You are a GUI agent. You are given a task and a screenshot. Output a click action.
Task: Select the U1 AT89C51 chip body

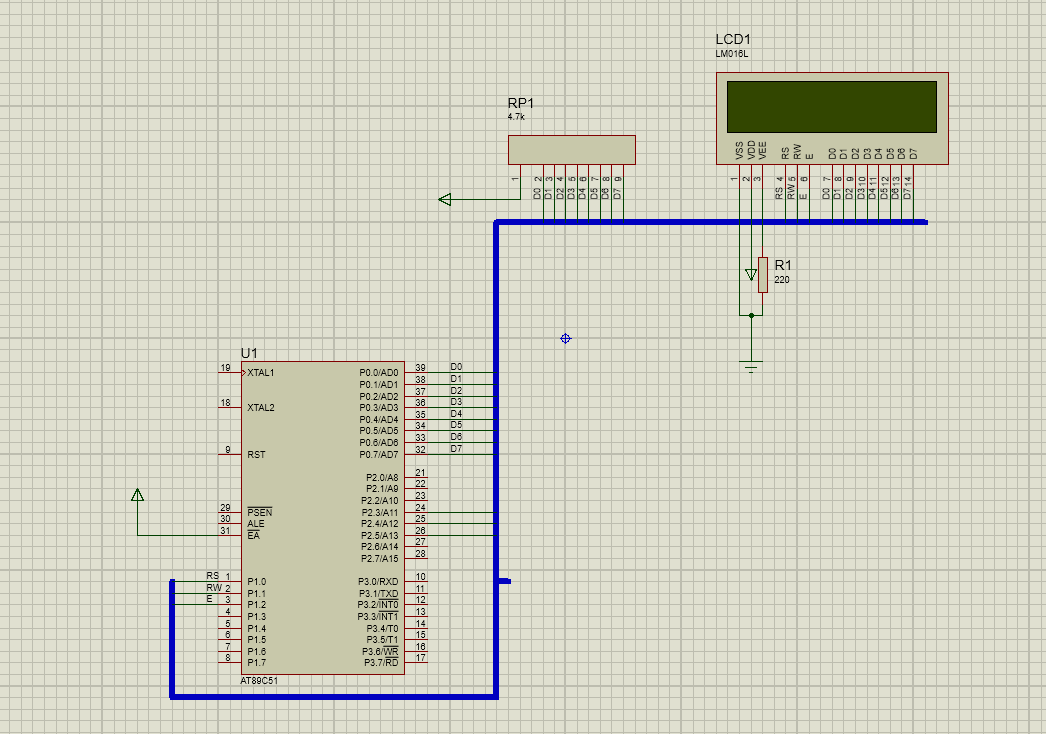coord(323,518)
